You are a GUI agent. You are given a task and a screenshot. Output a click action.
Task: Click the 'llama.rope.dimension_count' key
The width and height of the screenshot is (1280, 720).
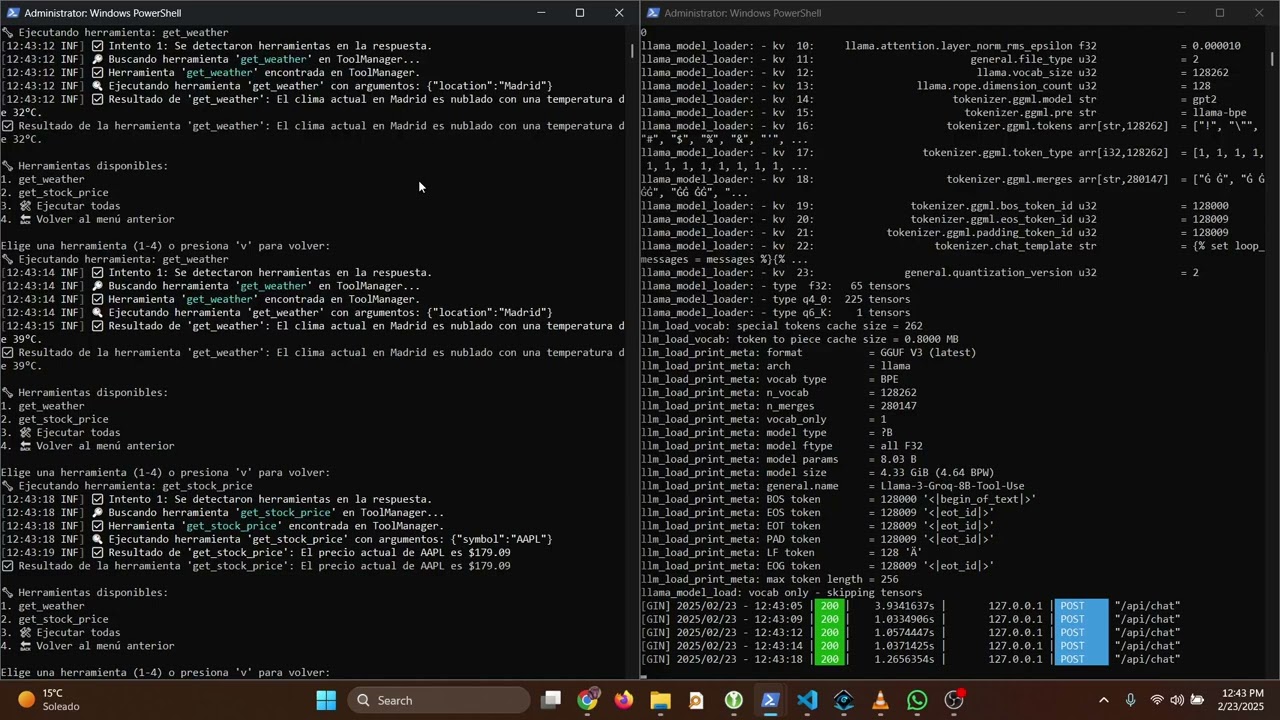[994, 86]
